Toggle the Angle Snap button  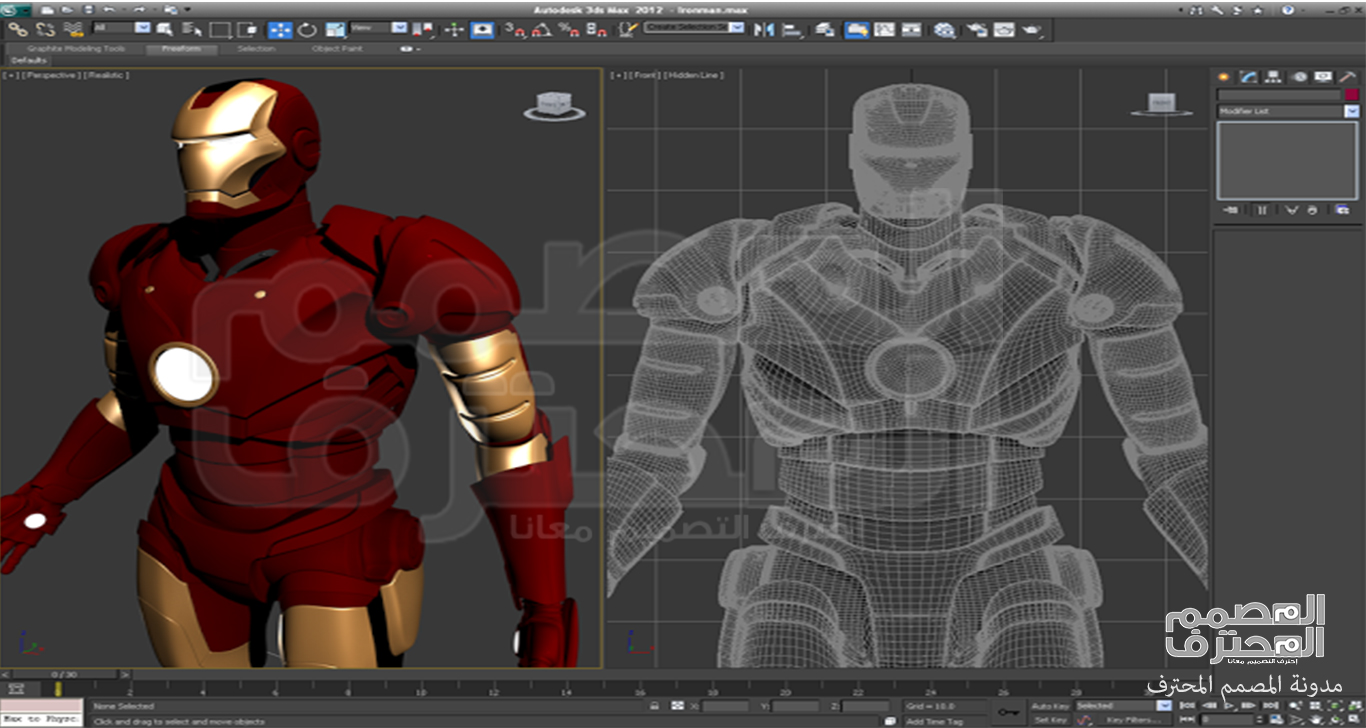(x=541, y=30)
